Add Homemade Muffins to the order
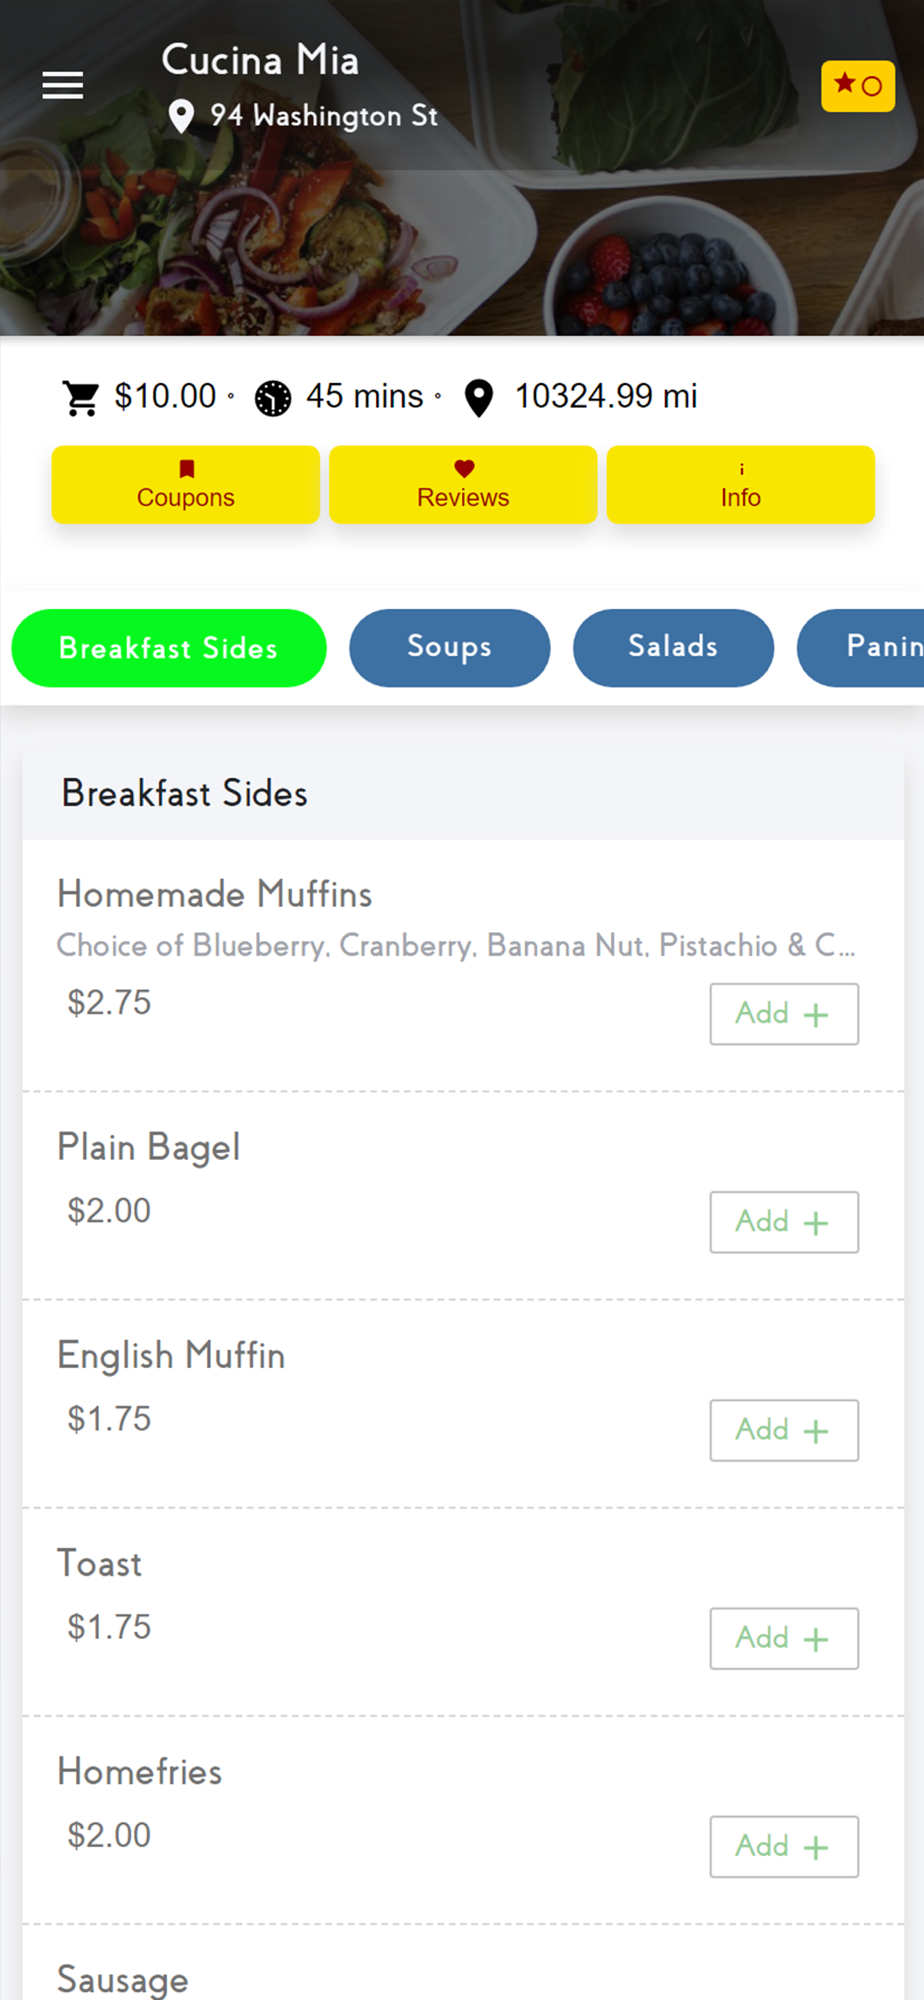The width and height of the screenshot is (924, 2000). click(784, 1014)
